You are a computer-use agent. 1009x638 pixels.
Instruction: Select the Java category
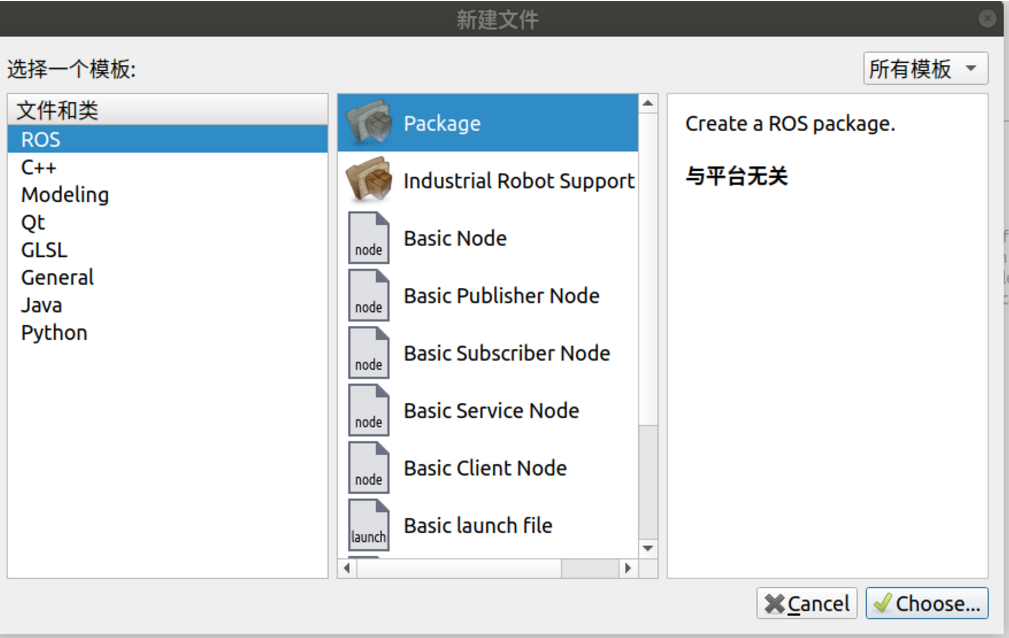[167, 305]
